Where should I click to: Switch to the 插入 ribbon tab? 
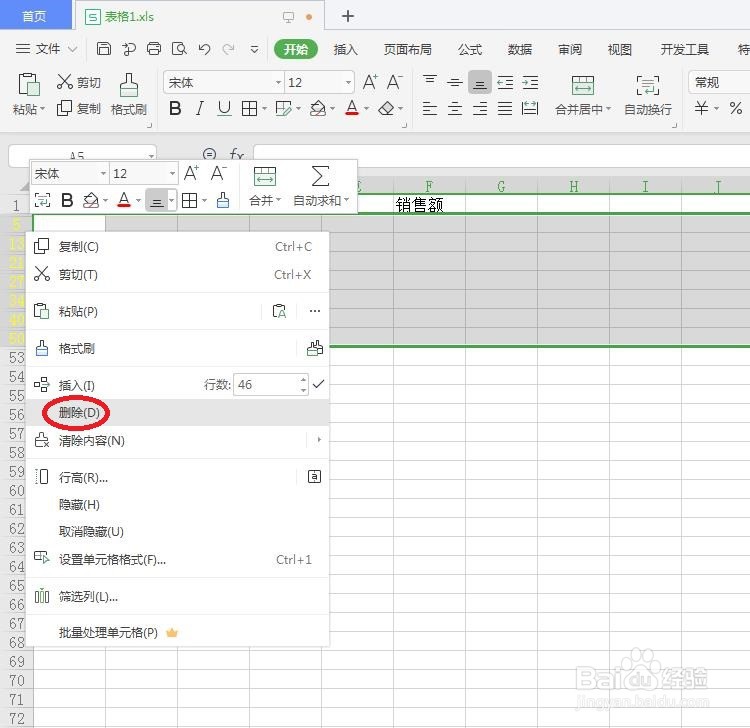pyautogui.click(x=345, y=49)
